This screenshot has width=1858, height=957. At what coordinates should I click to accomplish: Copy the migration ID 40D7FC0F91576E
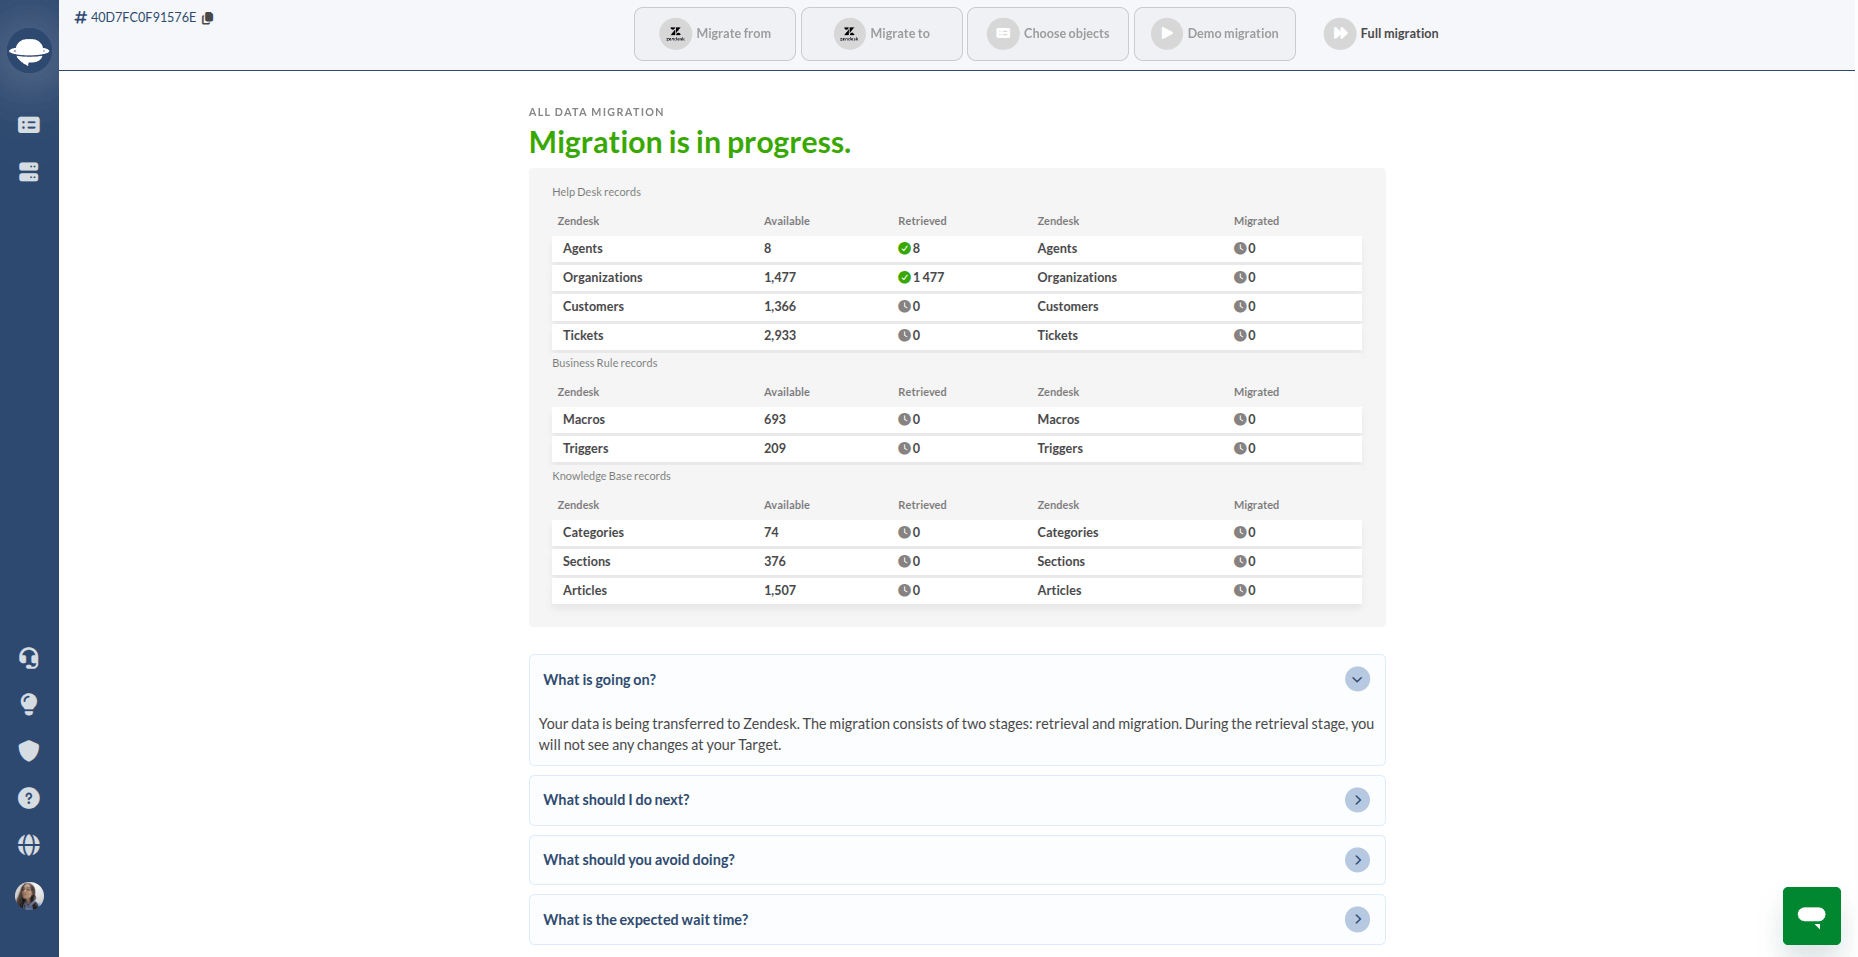tap(208, 18)
